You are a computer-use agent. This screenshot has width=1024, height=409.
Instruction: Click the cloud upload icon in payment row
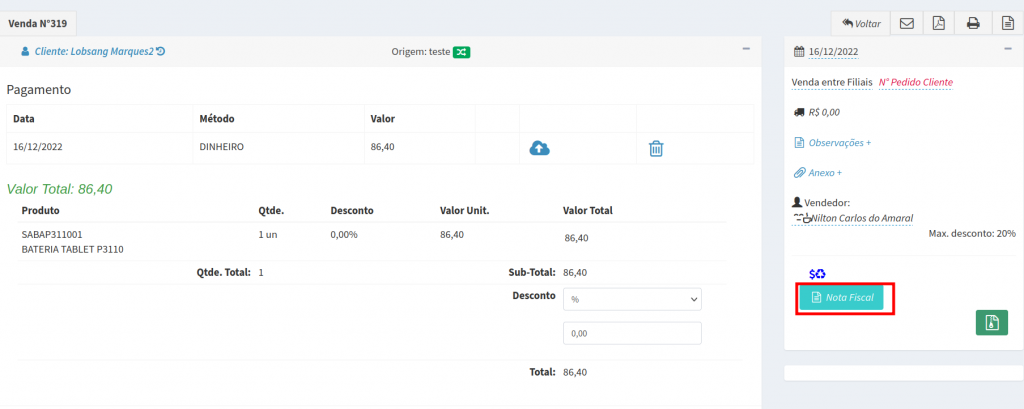[x=540, y=148]
